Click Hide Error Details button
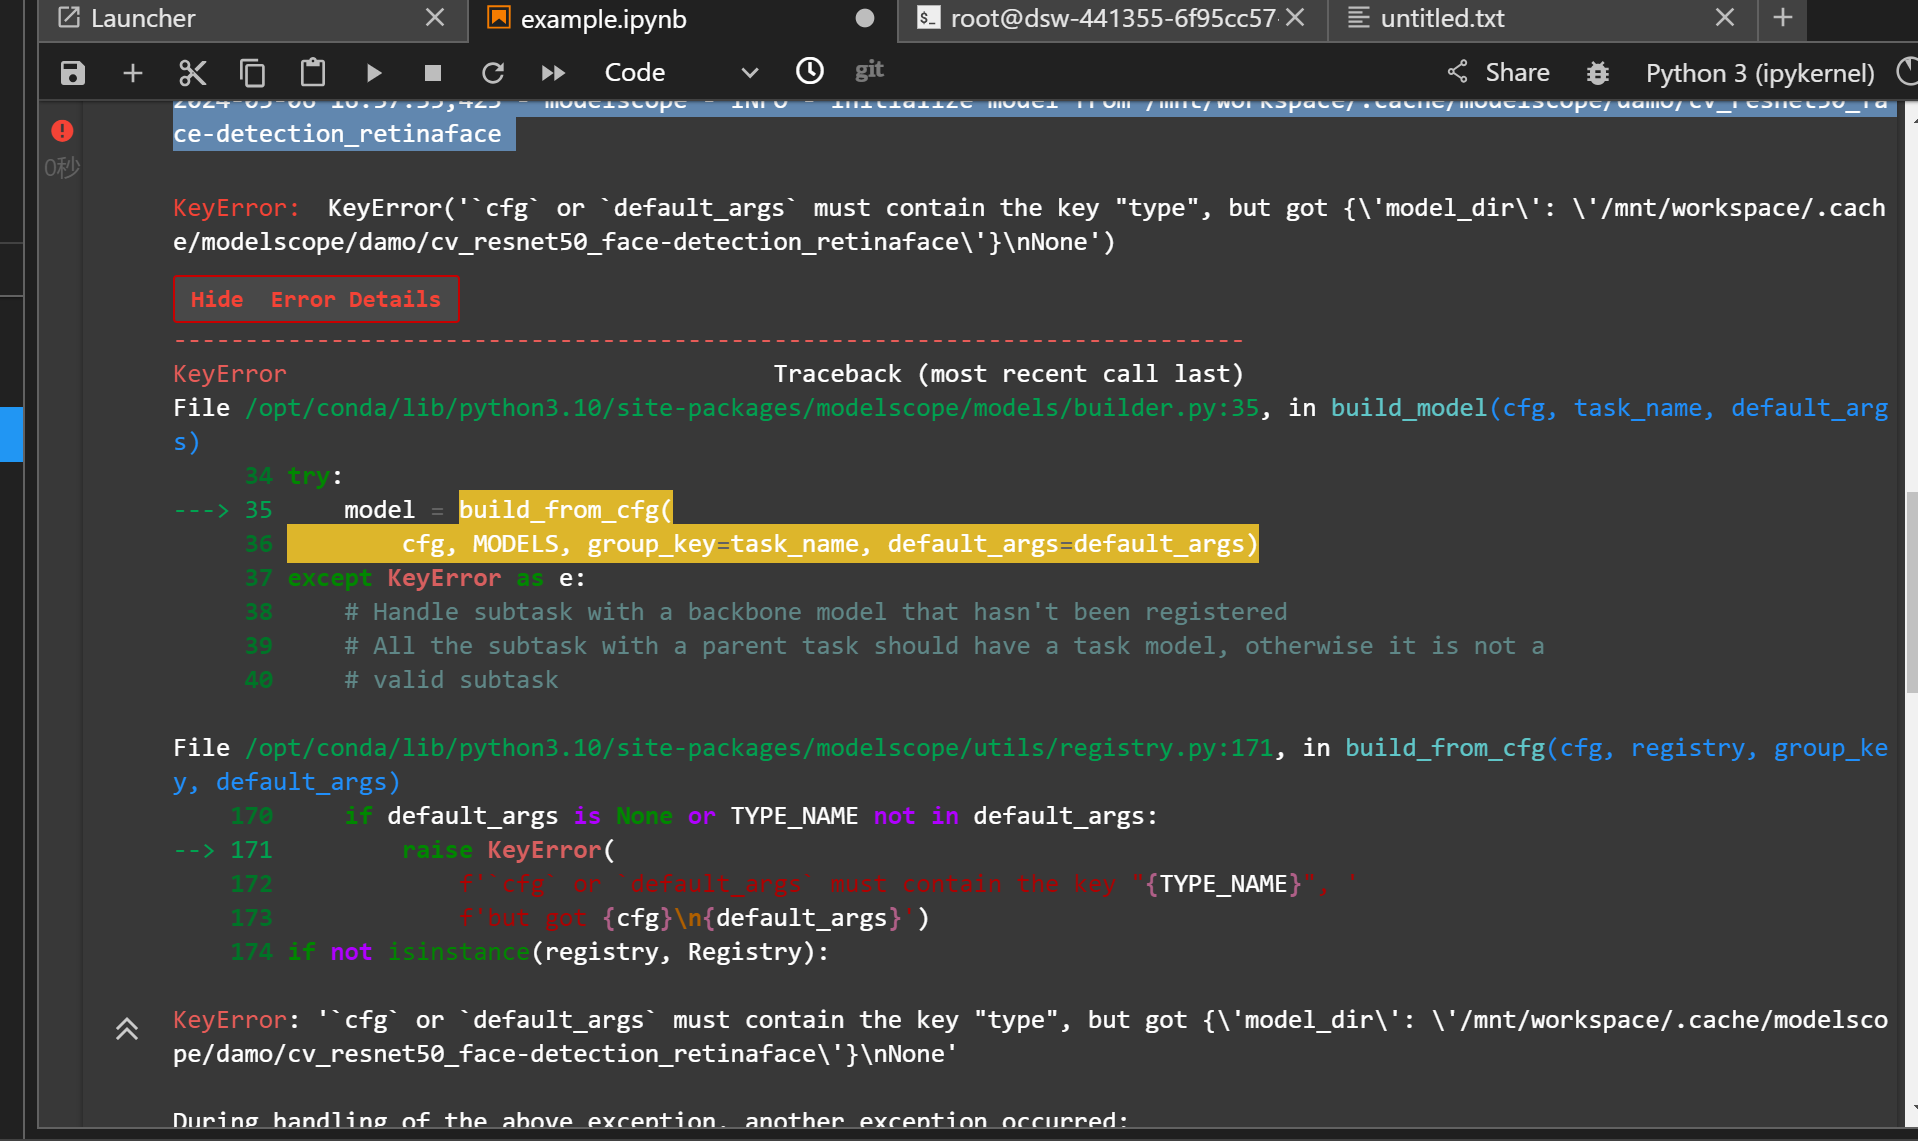The width and height of the screenshot is (1918, 1141). tap(316, 299)
